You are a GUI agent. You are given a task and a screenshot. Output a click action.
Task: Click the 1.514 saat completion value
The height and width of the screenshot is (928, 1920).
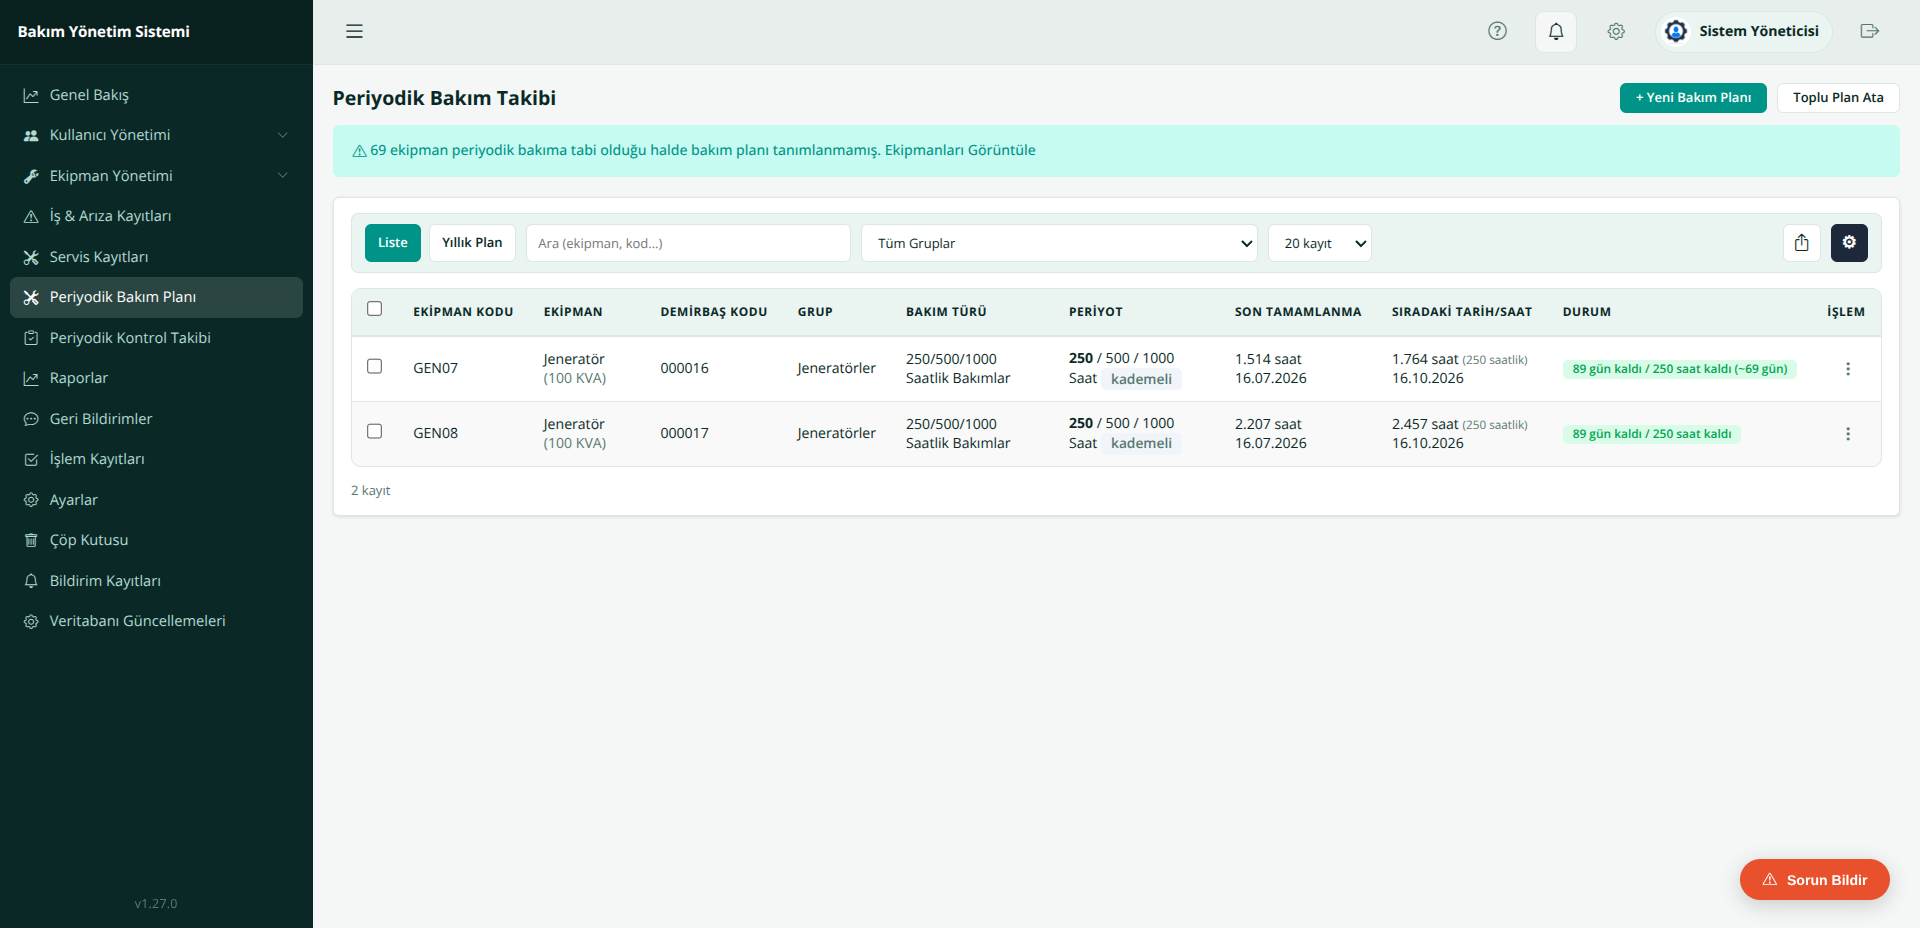[1268, 359]
